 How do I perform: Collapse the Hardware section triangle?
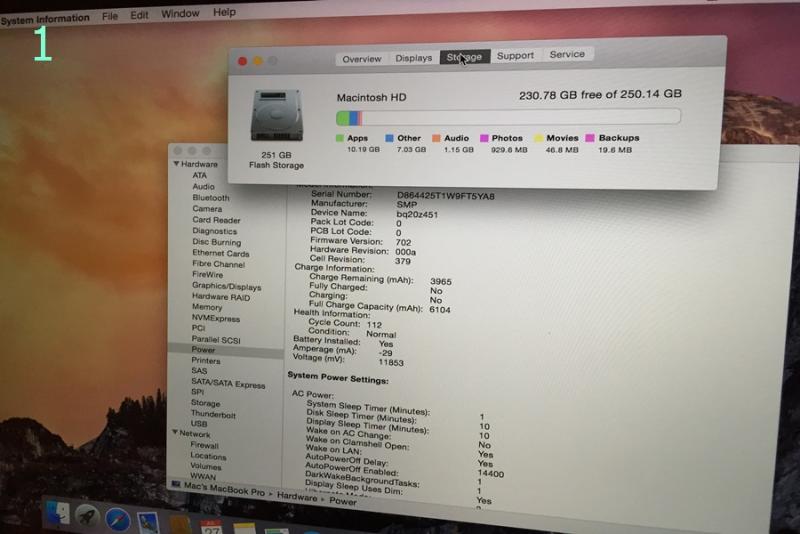pos(176,164)
